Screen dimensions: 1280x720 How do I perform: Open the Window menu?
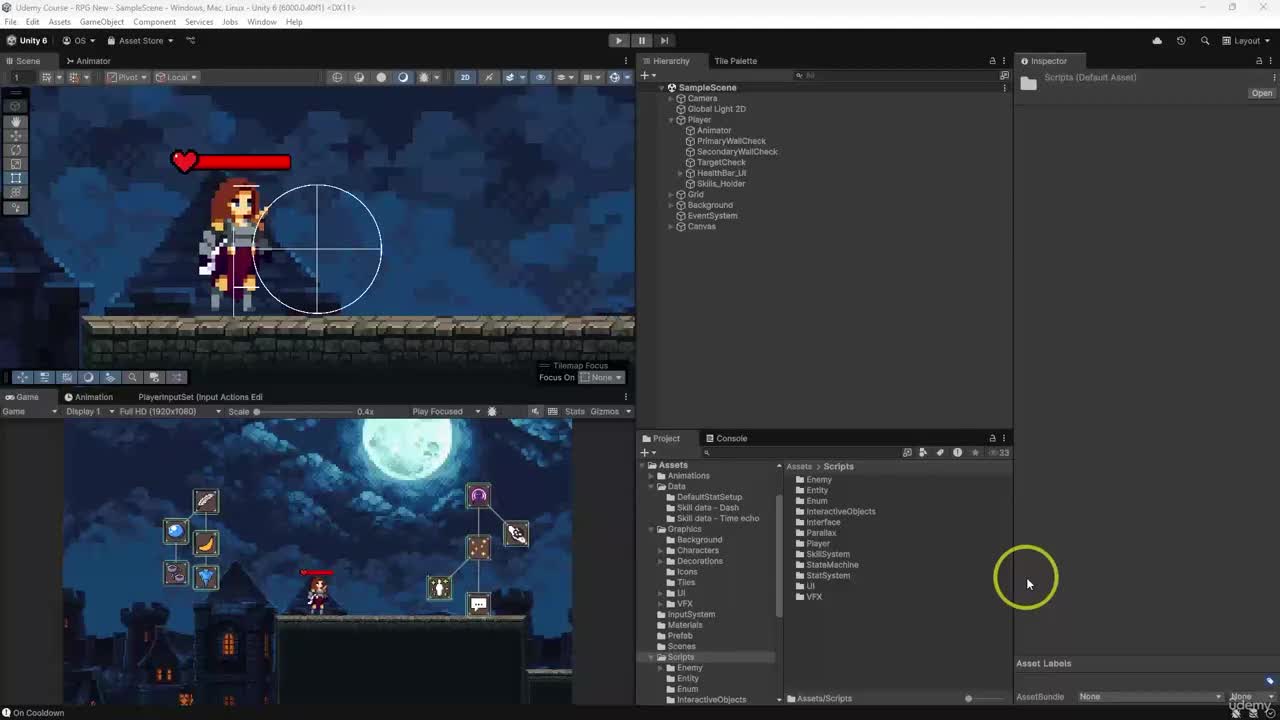[x=262, y=22]
